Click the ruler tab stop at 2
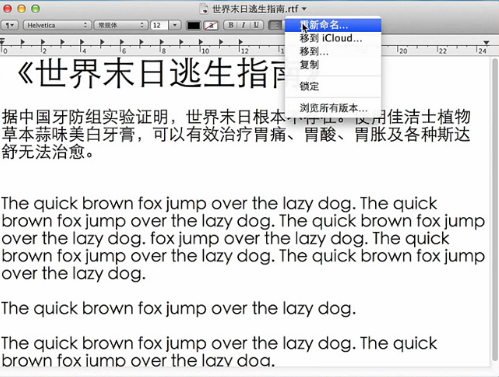 point(43,42)
